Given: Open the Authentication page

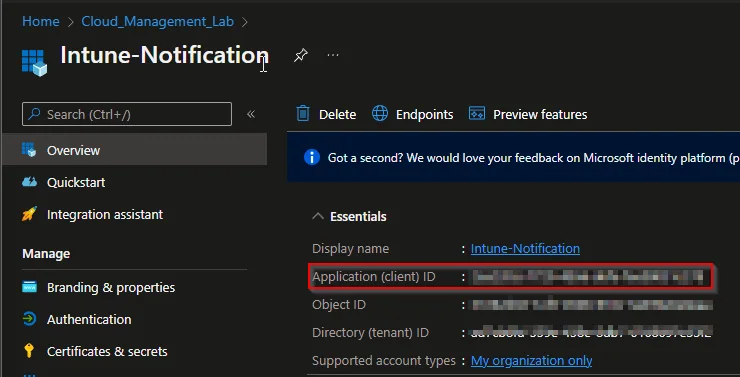Looking at the screenshot, I should (x=89, y=319).
